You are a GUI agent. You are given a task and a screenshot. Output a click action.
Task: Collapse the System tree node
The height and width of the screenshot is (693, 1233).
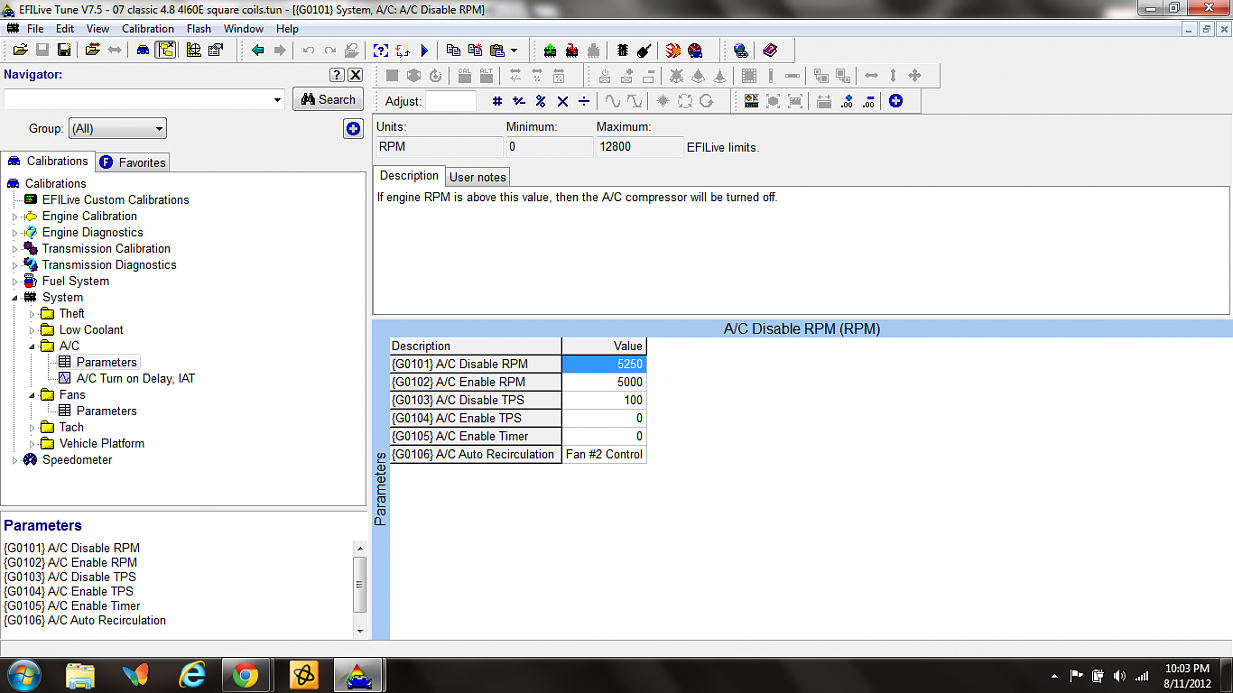14,298
